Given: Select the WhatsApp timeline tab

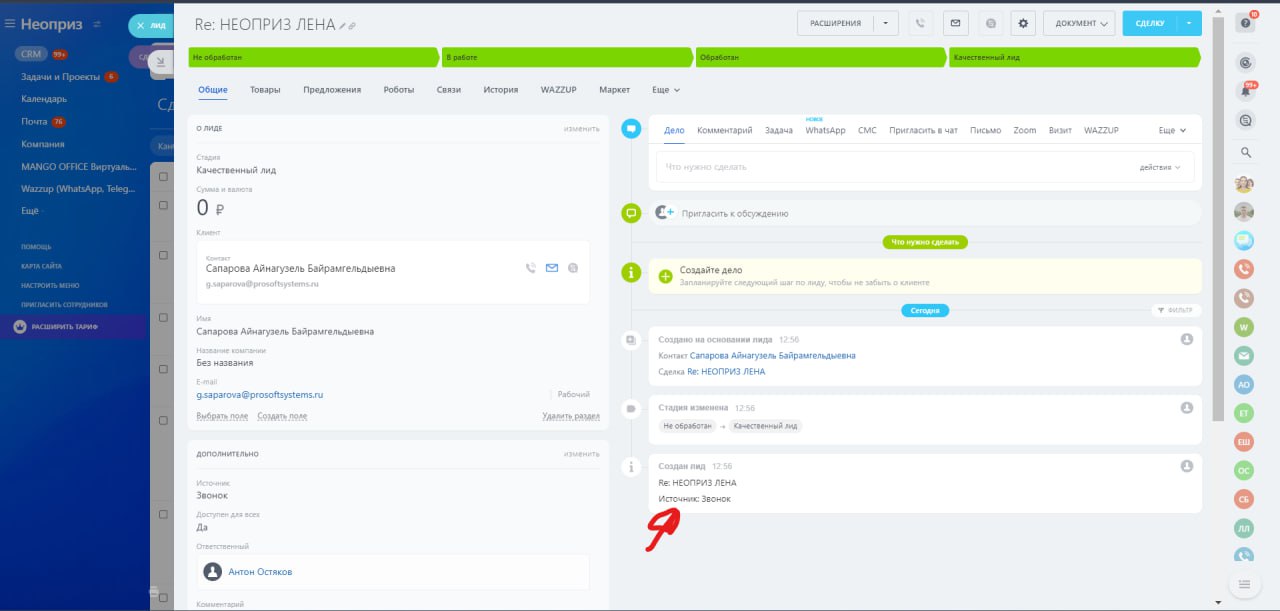Looking at the screenshot, I should coord(825,130).
